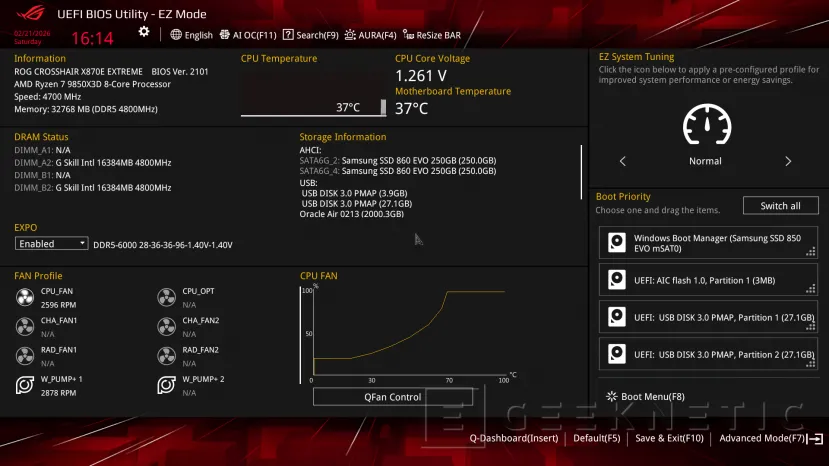Grab drag handle of Windows Boot Manager
829x466 pixels.
pyautogui.click(x=810, y=252)
